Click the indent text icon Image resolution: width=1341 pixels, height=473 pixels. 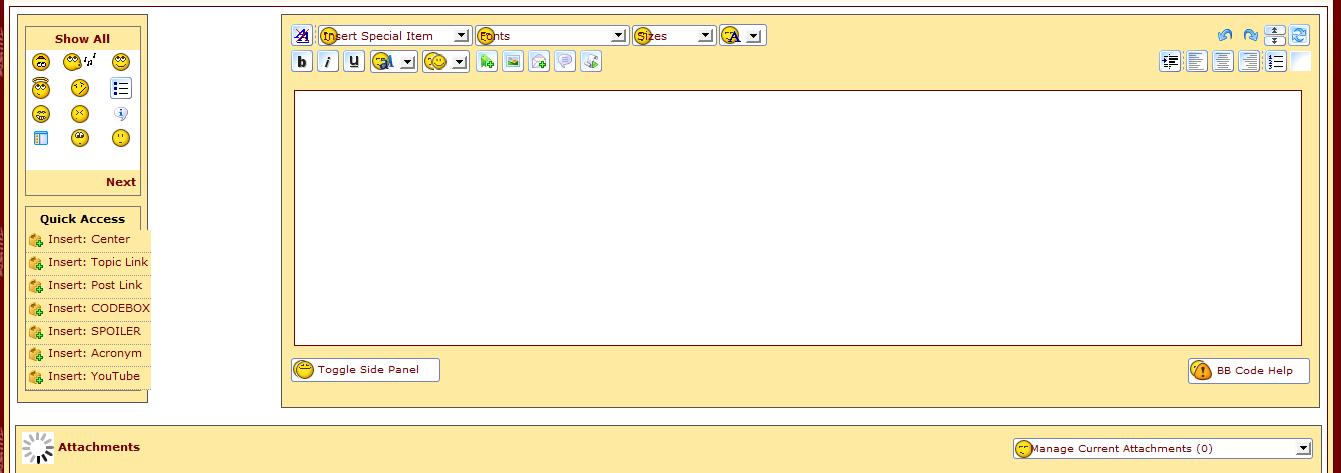pos(1170,62)
